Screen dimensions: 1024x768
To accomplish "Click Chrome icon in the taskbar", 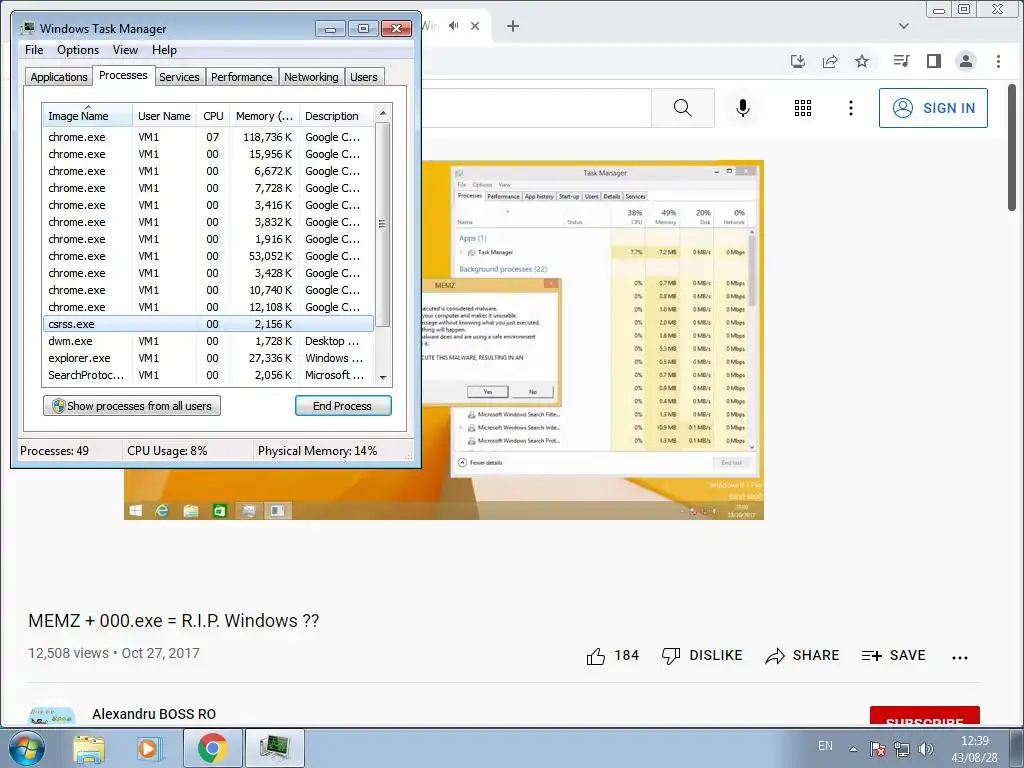I will [212, 748].
